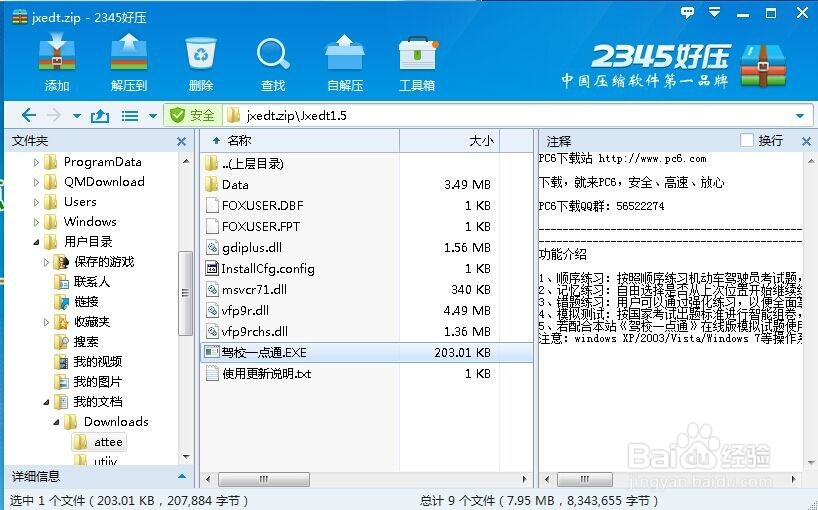Click the 删除 (Delete) trash icon

pyautogui.click(x=201, y=62)
